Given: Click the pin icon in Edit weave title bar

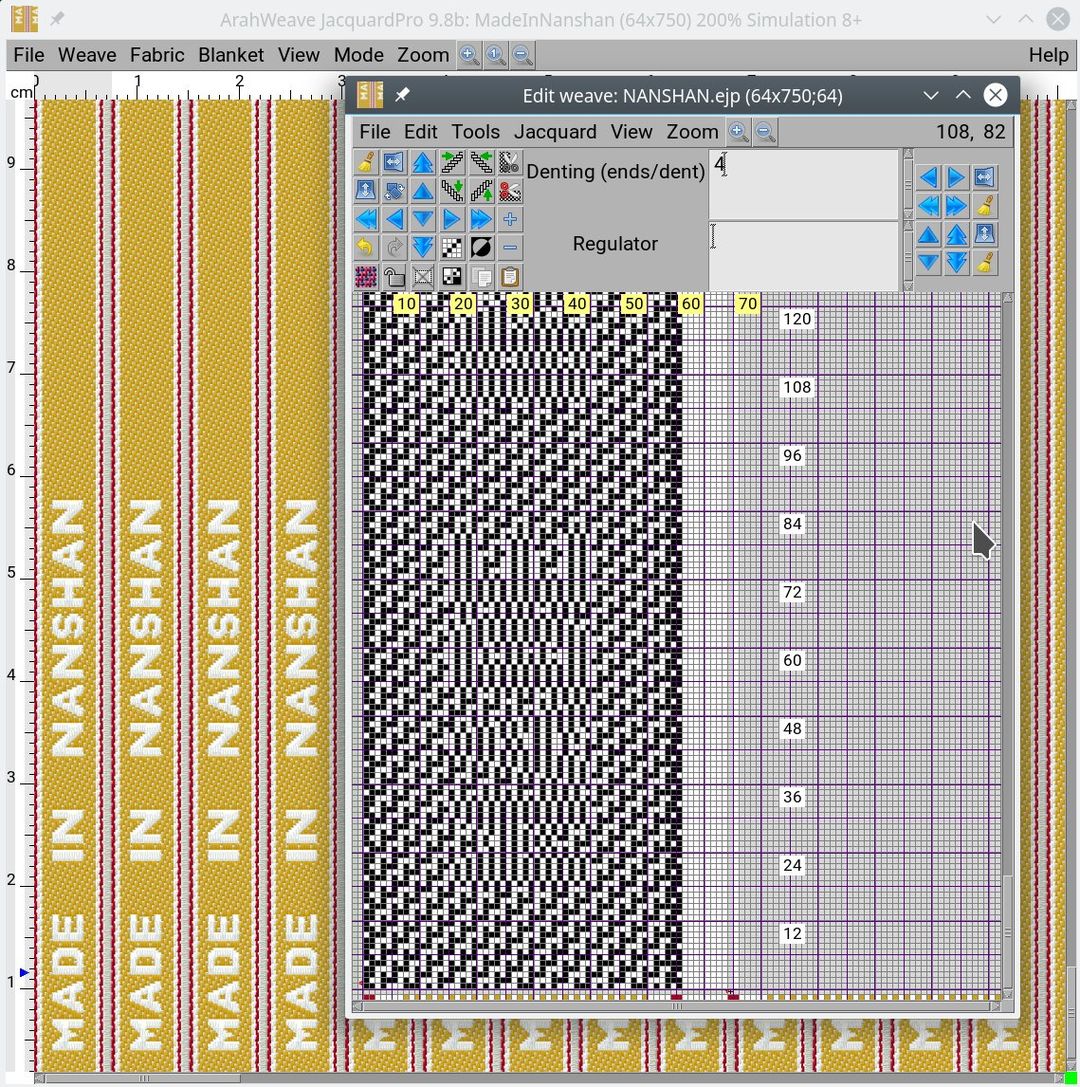Looking at the screenshot, I should pyautogui.click(x=402, y=95).
